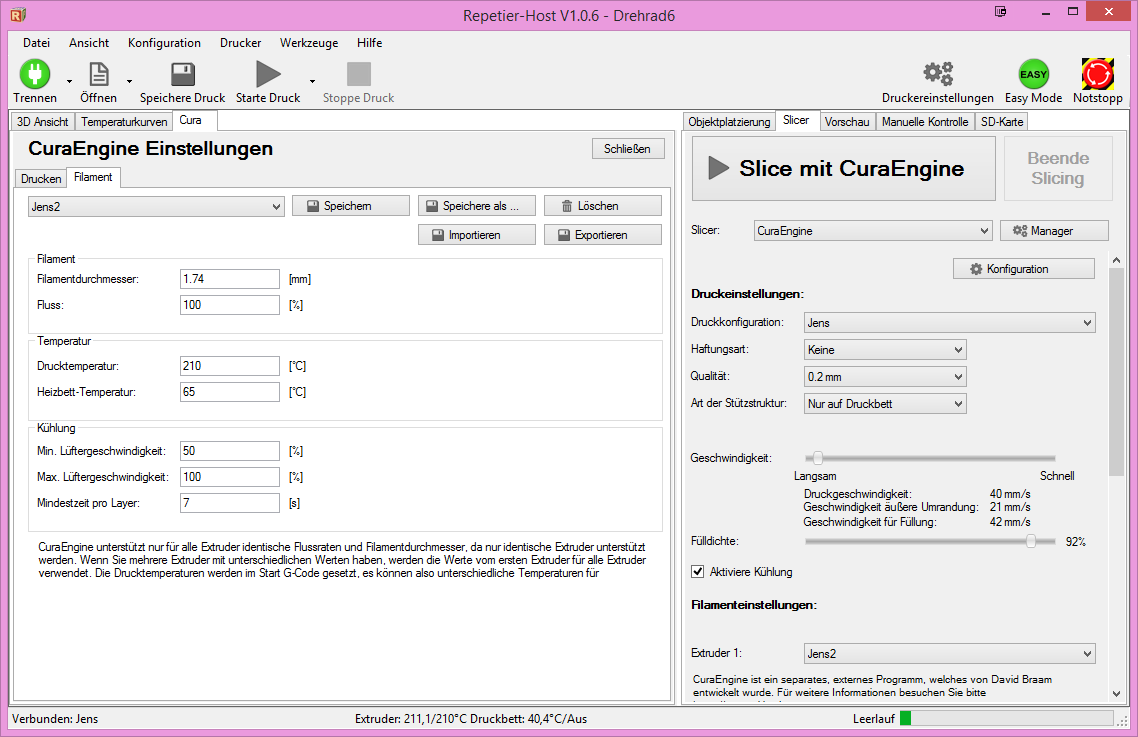The width and height of the screenshot is (1138, 737).
Task: Click the slicer panel scroll-down arrow
Action: 1116,693
